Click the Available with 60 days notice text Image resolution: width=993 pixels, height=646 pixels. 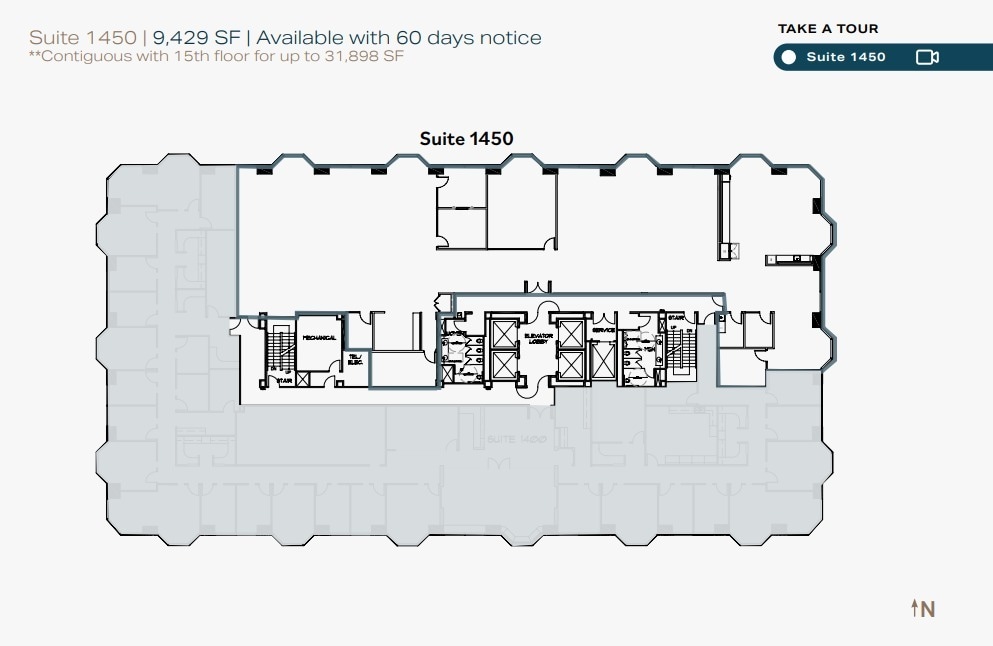click(x=398, y=37)
